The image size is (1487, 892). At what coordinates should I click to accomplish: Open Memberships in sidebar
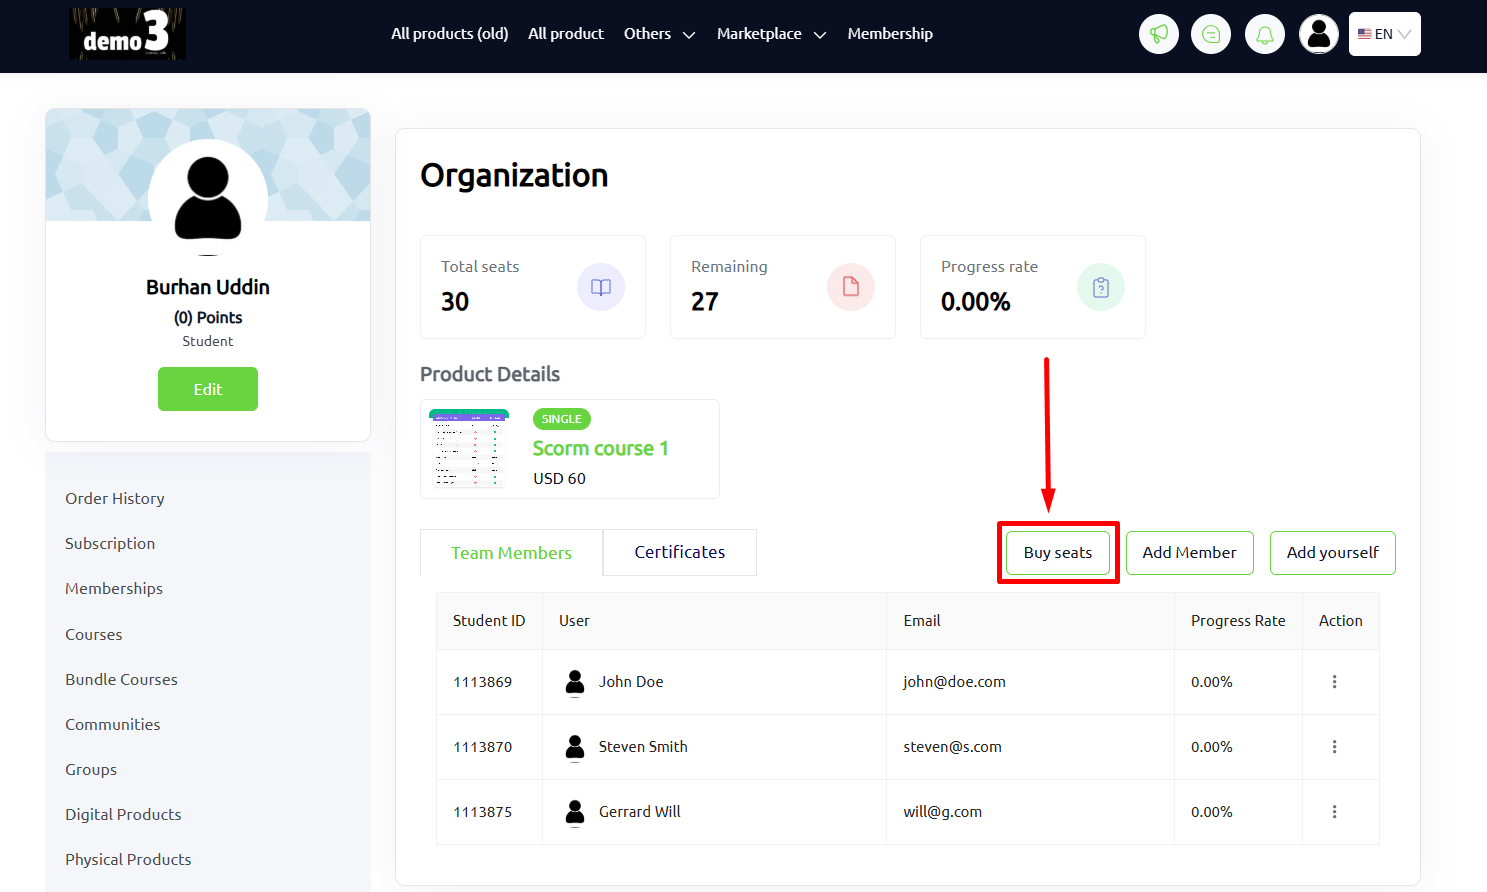[x=114, y=588]
